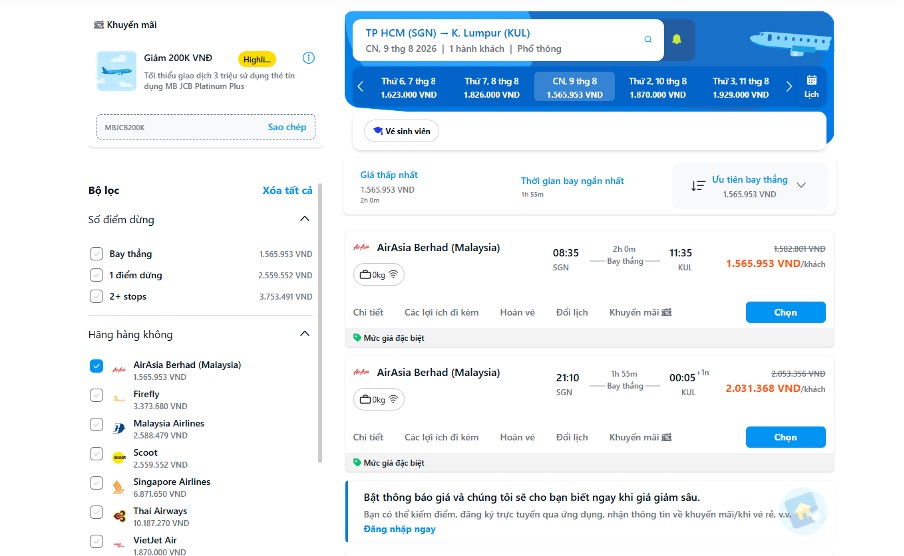Viewport: 904px width, 556px height.
Task: Check the VietJet Air checkbox
Action: tap(96, 542)
